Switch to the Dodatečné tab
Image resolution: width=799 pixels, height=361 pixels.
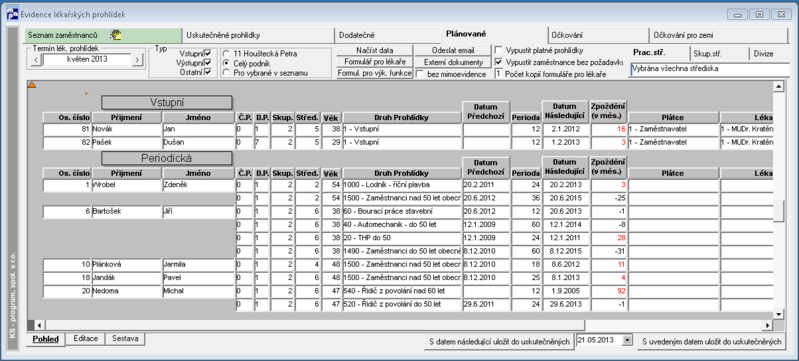(x=388, y=36)
